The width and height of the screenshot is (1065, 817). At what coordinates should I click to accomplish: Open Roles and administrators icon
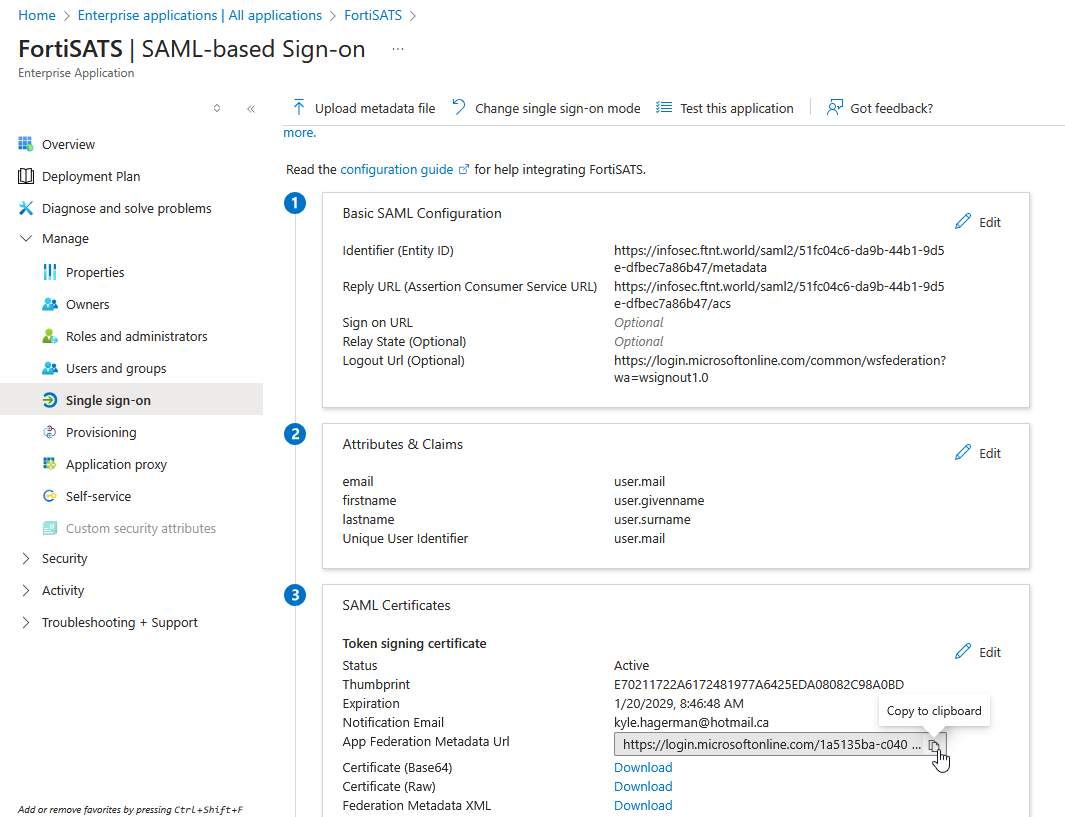[x=50, y=335]
